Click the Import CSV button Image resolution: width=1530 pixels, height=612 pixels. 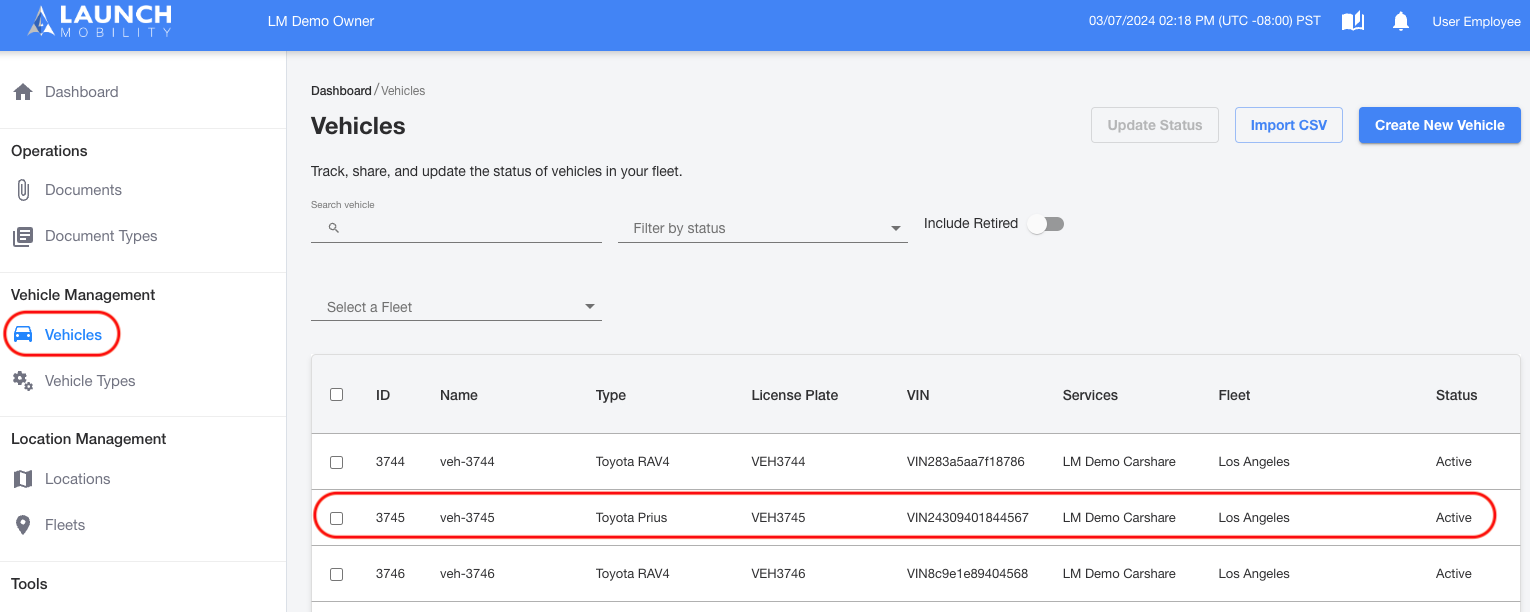pyautogui.click(x=1289, y=125)
